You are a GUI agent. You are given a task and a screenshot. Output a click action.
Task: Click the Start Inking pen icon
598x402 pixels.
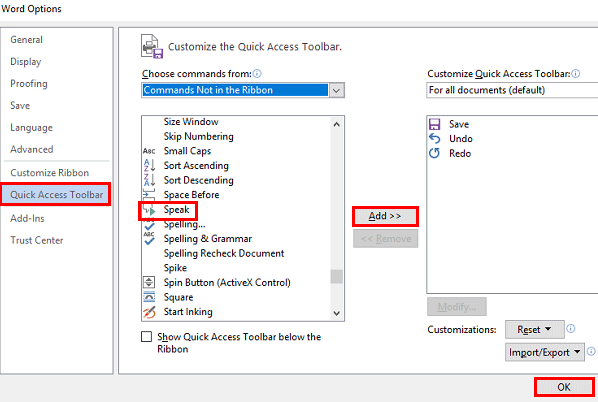tap(149, 312)
